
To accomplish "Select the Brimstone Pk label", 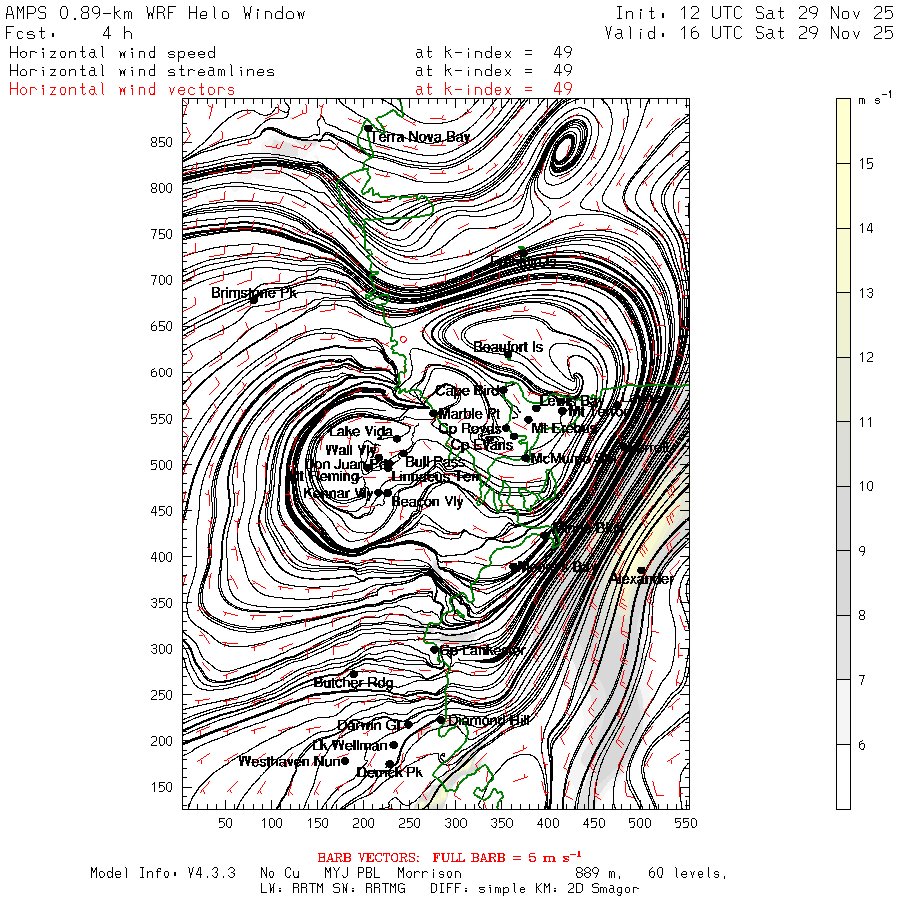I will [x=254, y=293].
